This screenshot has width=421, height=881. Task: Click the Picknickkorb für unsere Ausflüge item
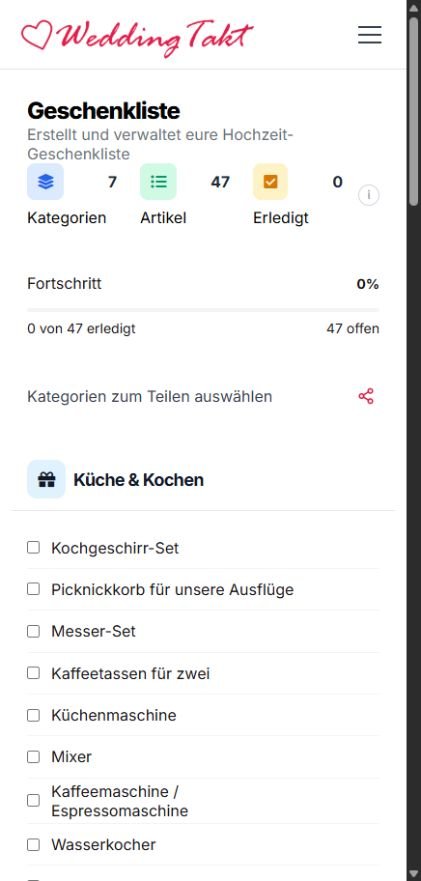click(x=172, y=589)
